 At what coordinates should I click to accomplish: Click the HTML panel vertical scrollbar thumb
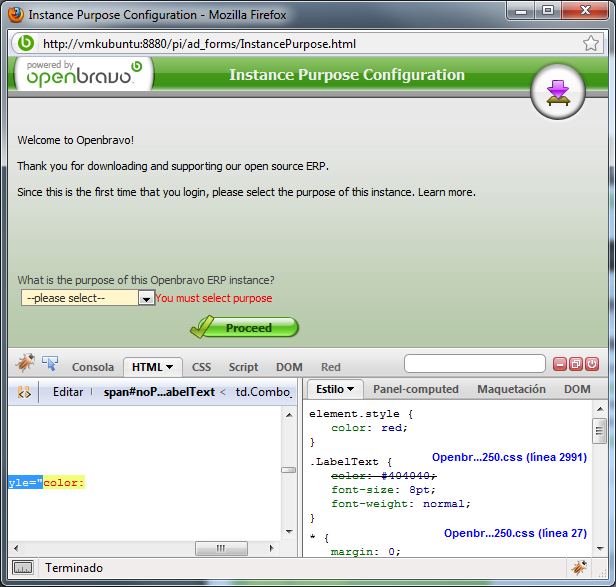pos(289,470)
